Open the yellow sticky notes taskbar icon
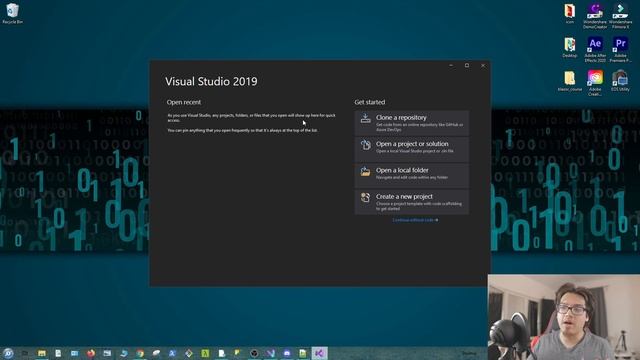Viewport: 640px width, 360px height. 238,353
